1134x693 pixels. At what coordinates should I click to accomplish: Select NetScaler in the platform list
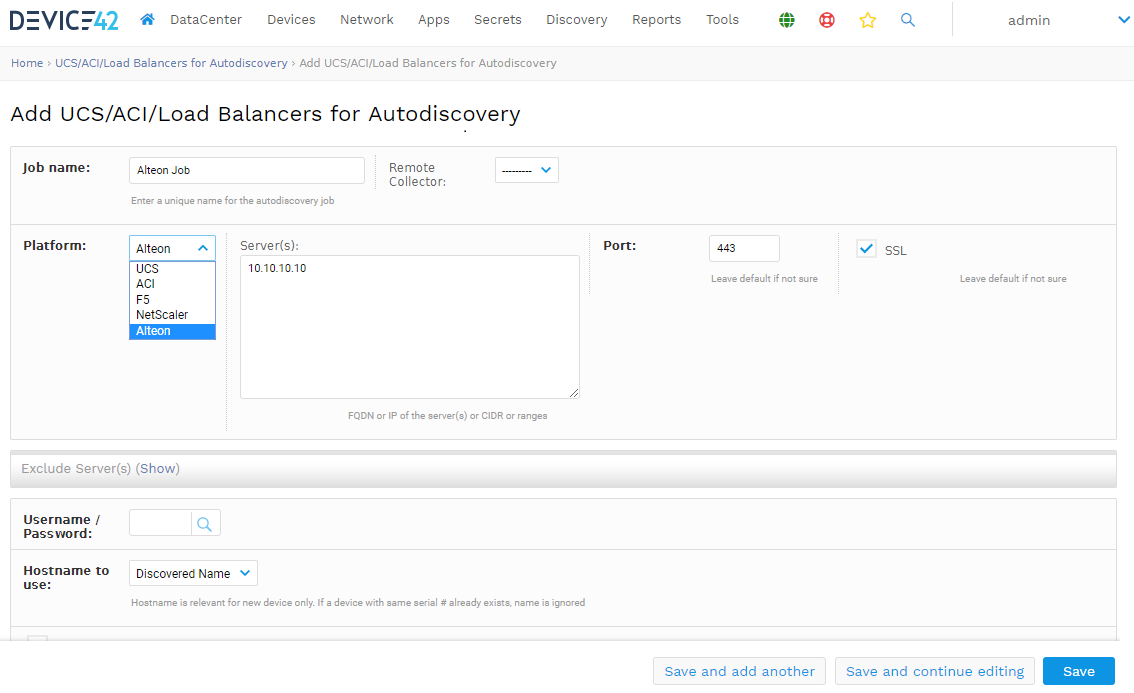pos(162,314)
